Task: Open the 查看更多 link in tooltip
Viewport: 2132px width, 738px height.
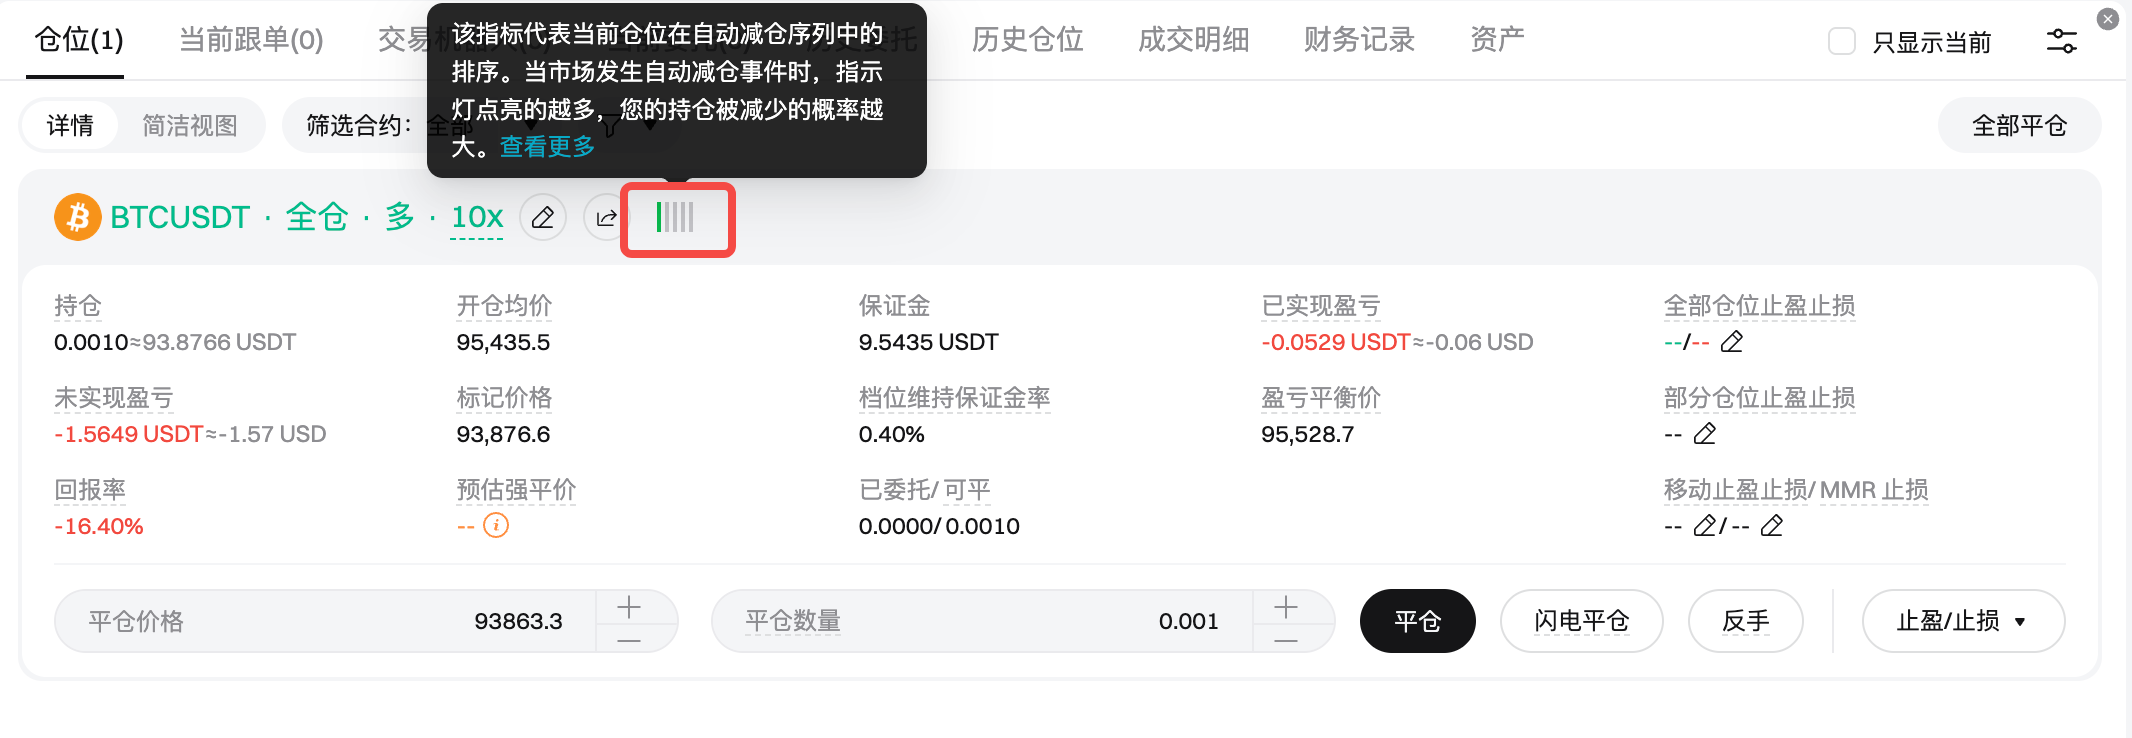Action: tap(547, 147)
